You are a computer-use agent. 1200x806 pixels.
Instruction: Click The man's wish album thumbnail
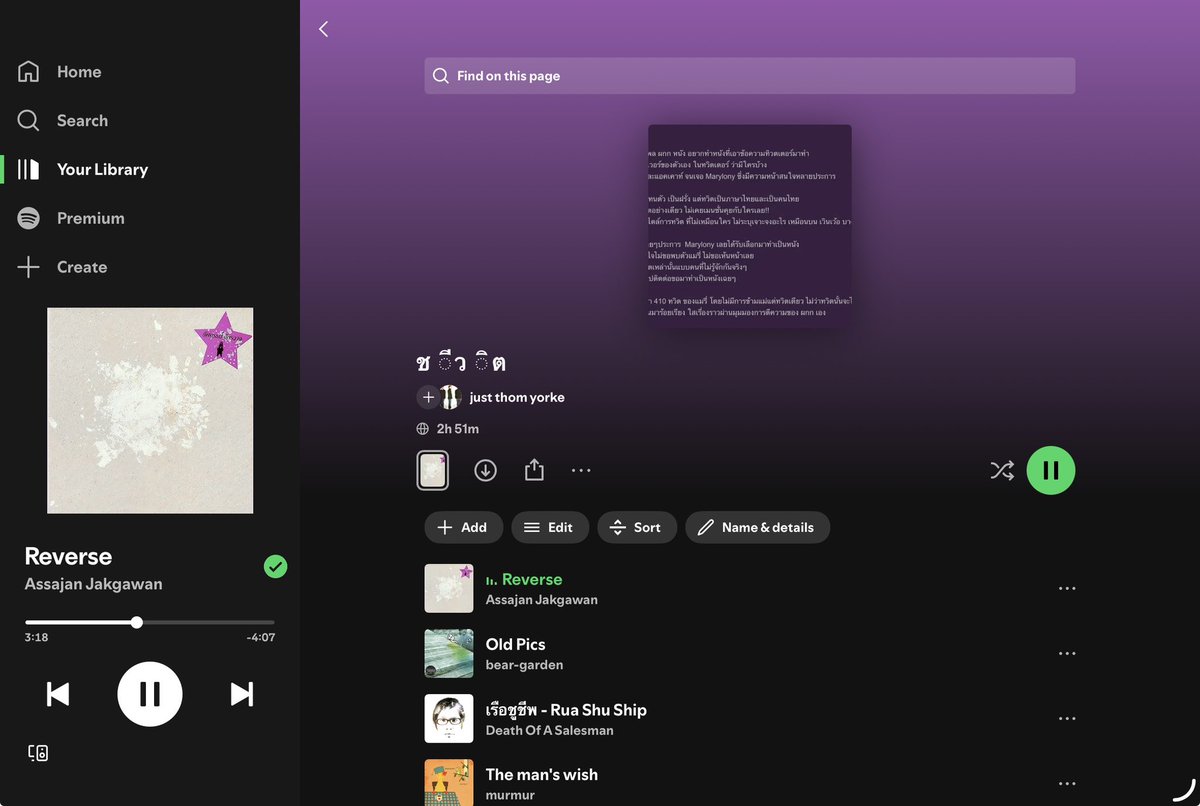(449, 782)
